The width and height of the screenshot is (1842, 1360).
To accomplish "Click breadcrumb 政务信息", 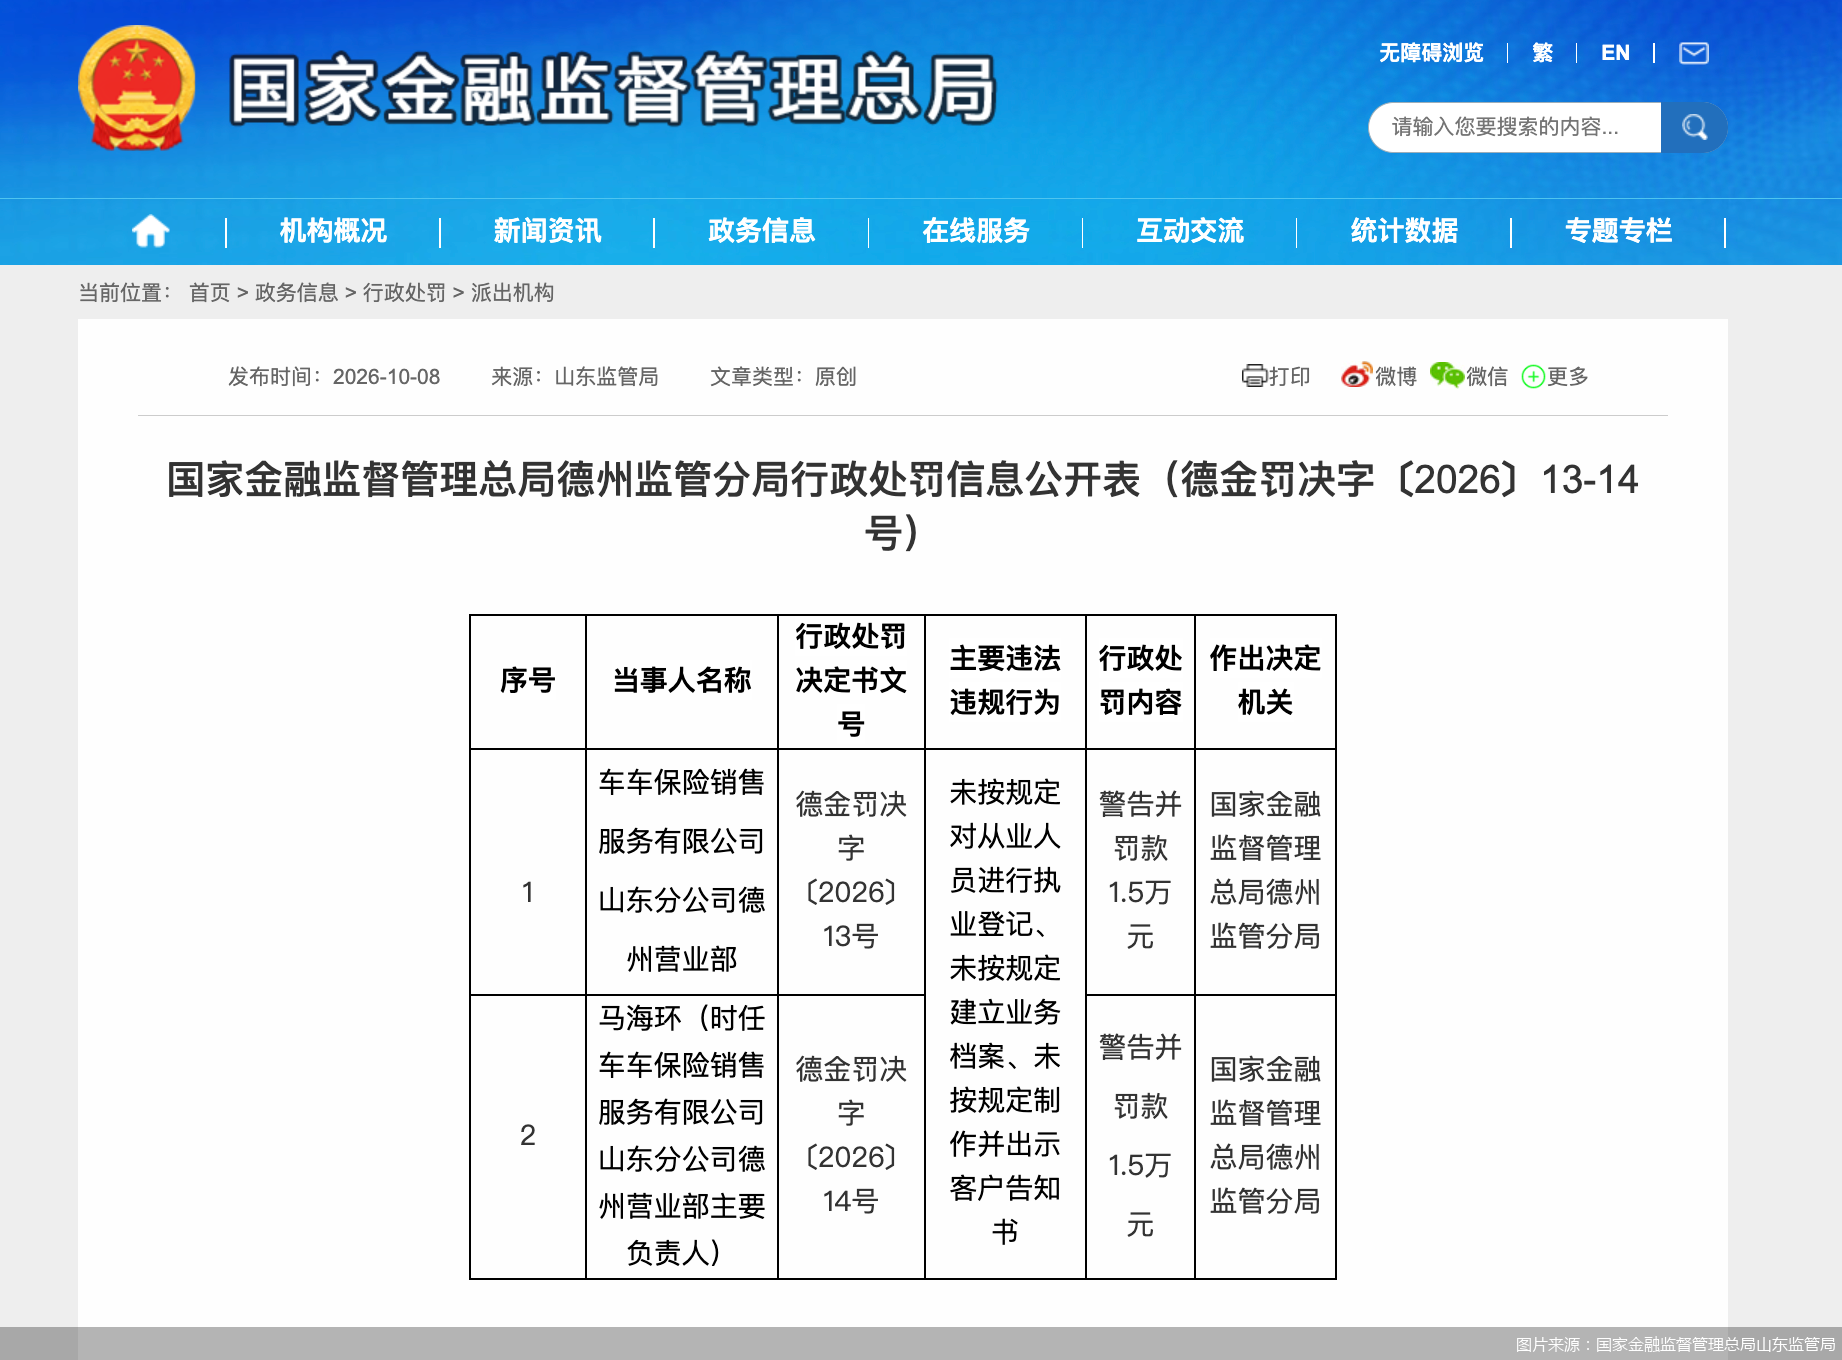I will pyautogui.click(x=296, y=292).
